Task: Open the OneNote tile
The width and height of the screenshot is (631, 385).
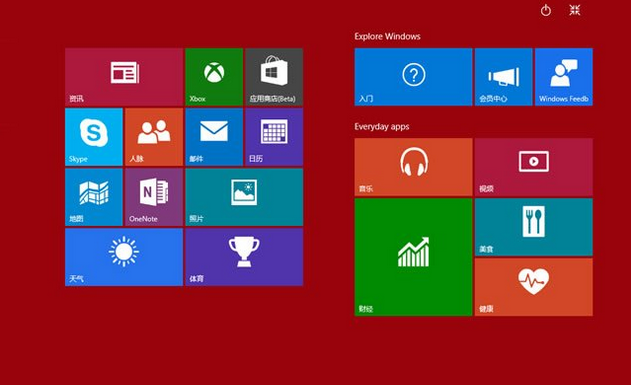Action: (x=154, y=197)
